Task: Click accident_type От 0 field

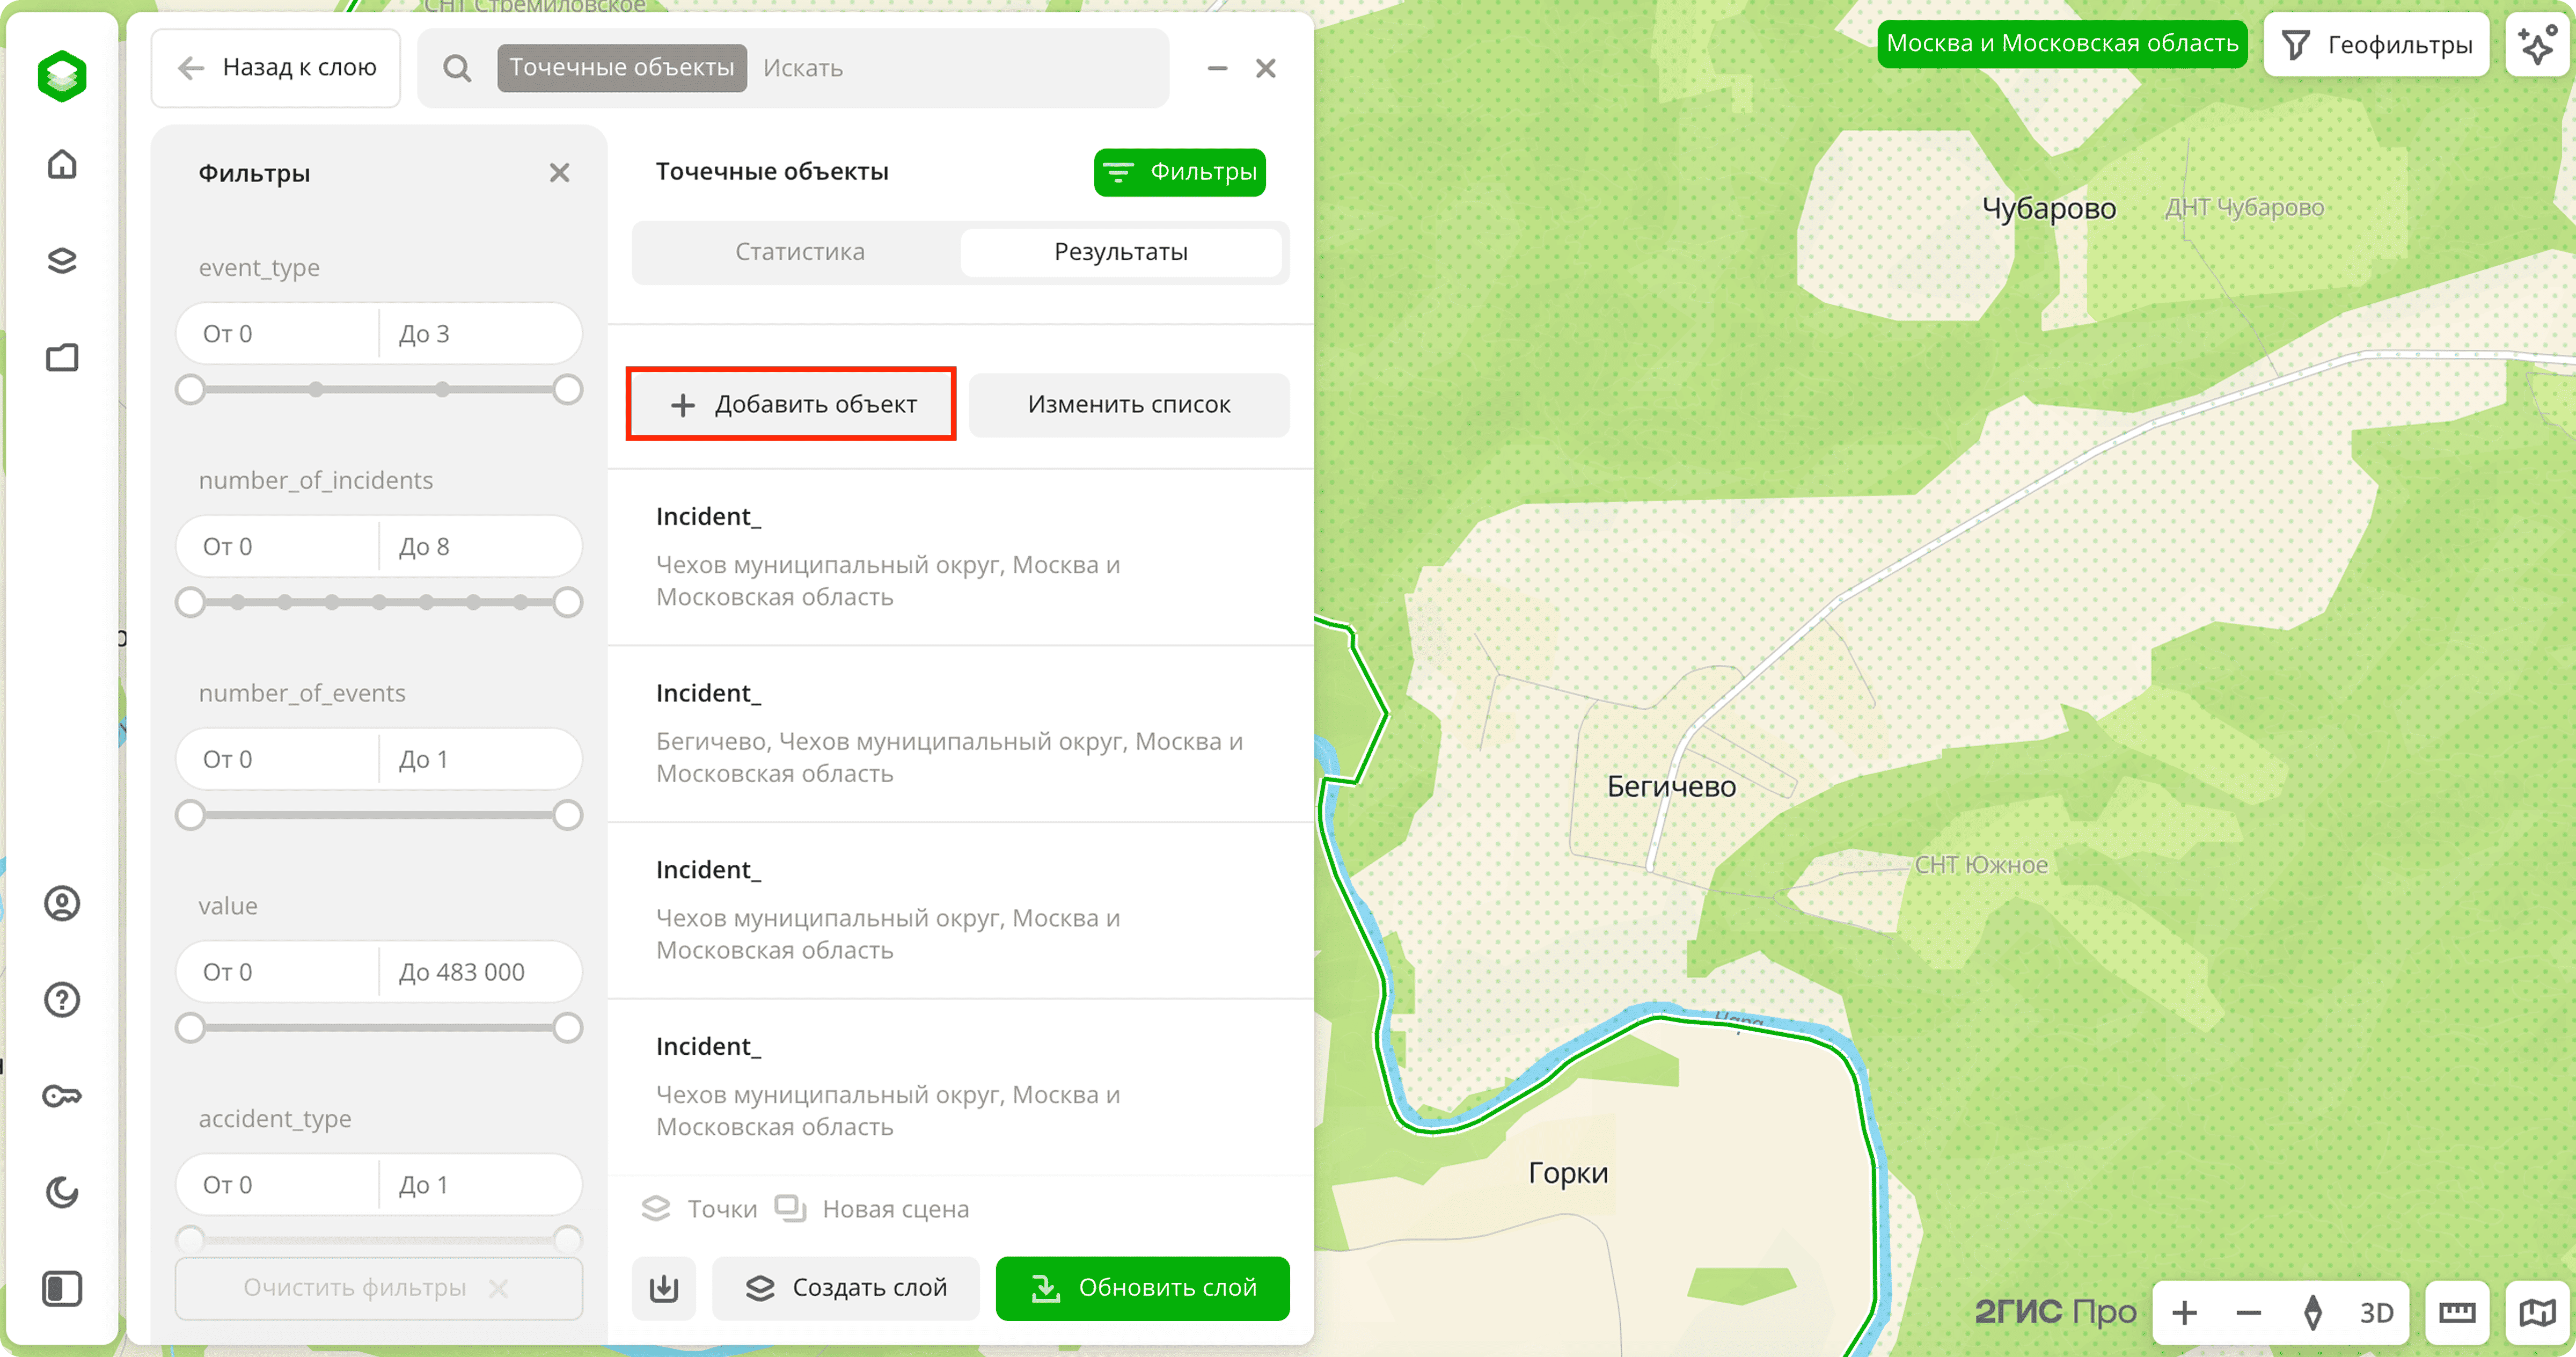Action: coord(278,1185)
